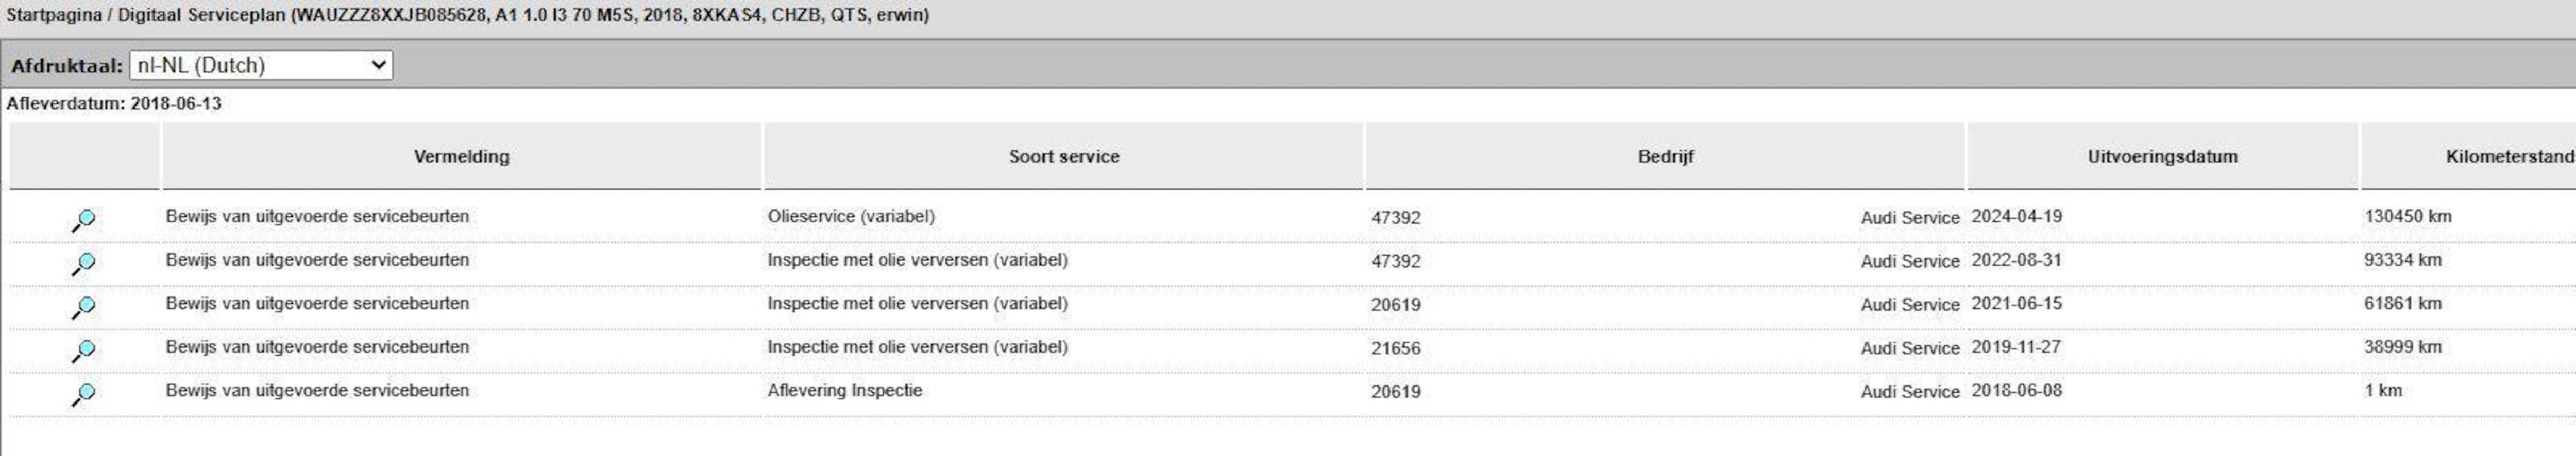View details of the 2021-06-15 inspection
Screen dimensions: 2576x456
coord(84,307)
